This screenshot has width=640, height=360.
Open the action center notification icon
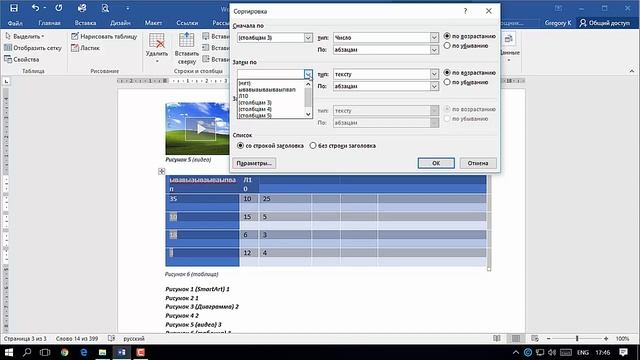coord(623,352)
